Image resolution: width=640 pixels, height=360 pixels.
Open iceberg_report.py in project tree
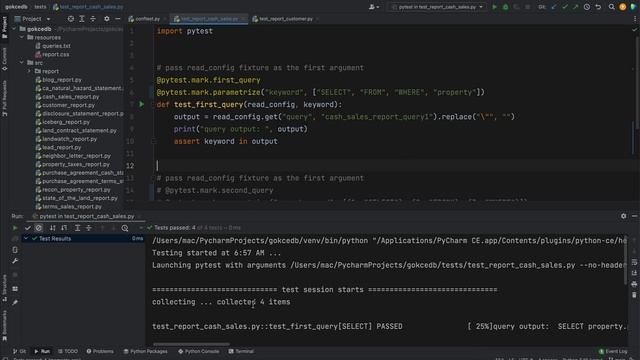coord(62,122)
